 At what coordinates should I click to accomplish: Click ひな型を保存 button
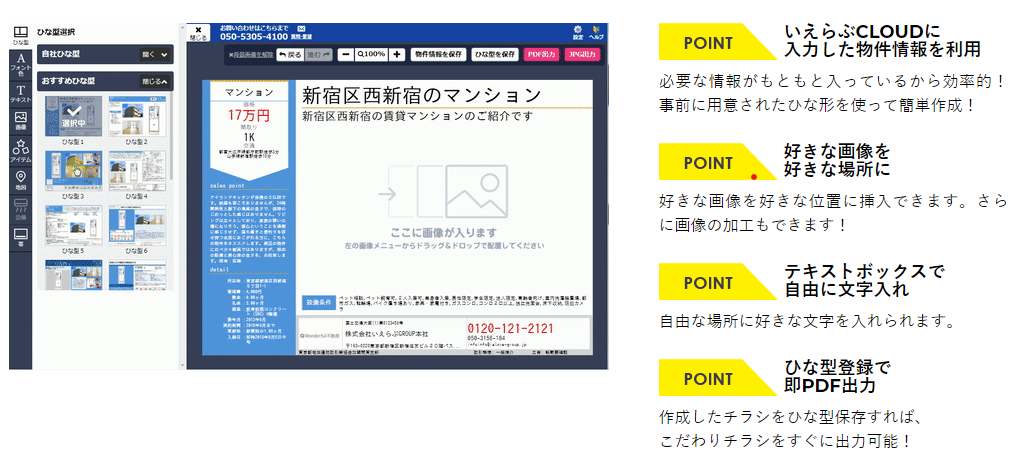(495, 54)
